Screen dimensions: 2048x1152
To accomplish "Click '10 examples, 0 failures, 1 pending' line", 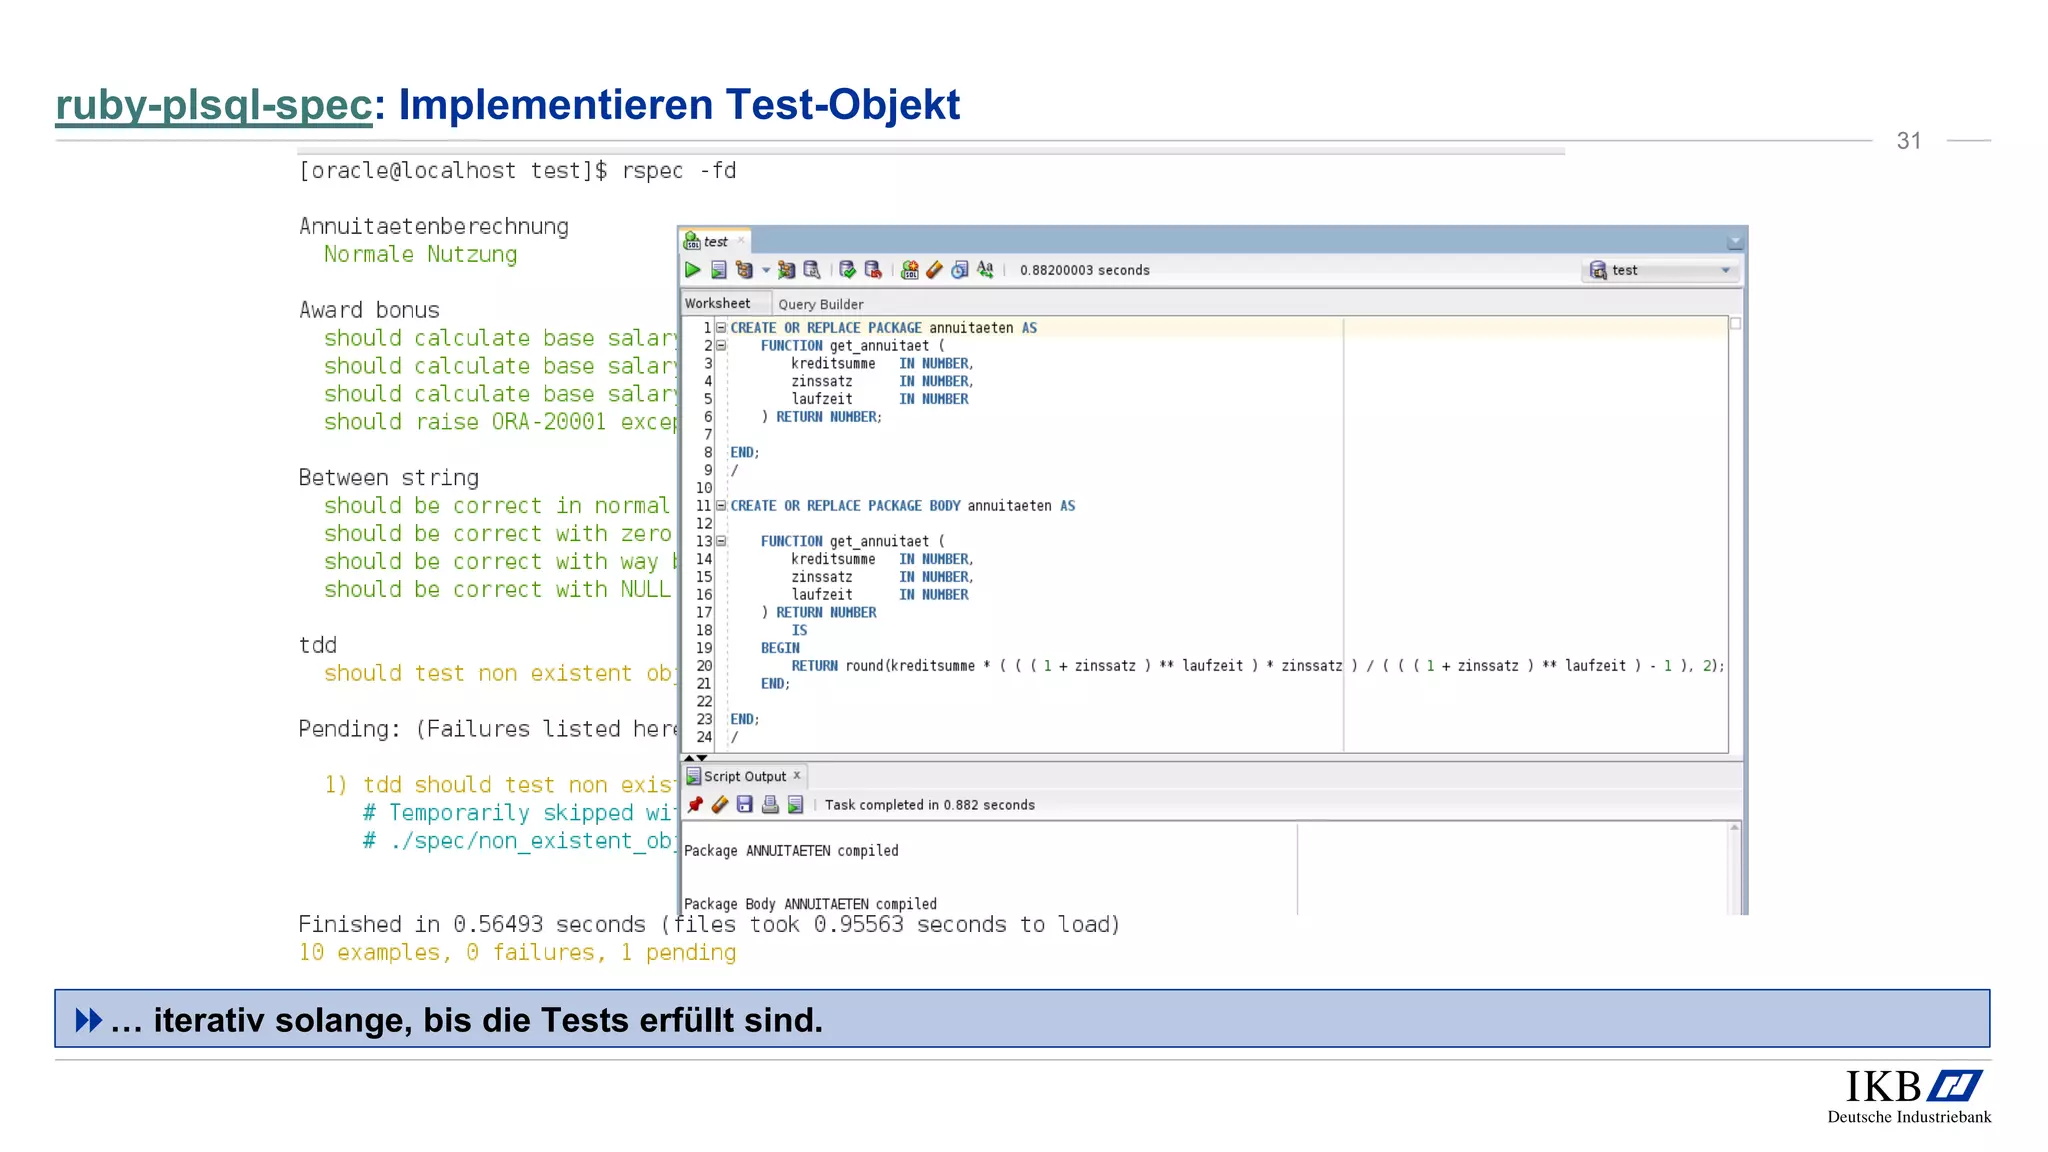I will tap(517, 953).
